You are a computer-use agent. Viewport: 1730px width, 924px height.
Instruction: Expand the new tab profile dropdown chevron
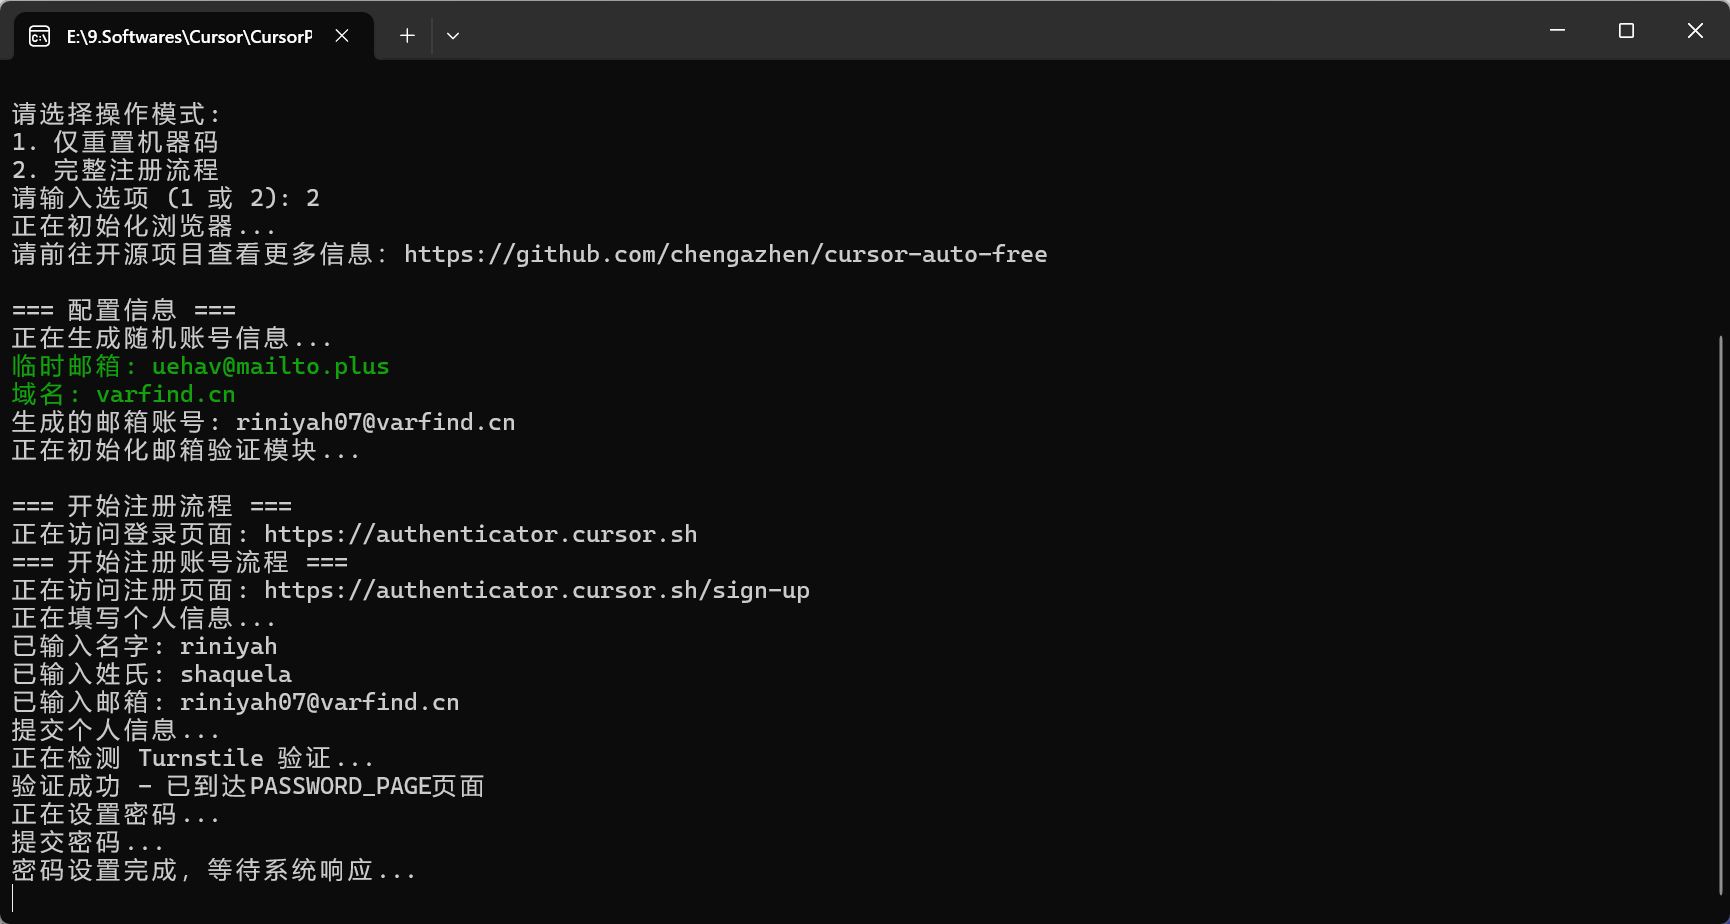[453, 36]
